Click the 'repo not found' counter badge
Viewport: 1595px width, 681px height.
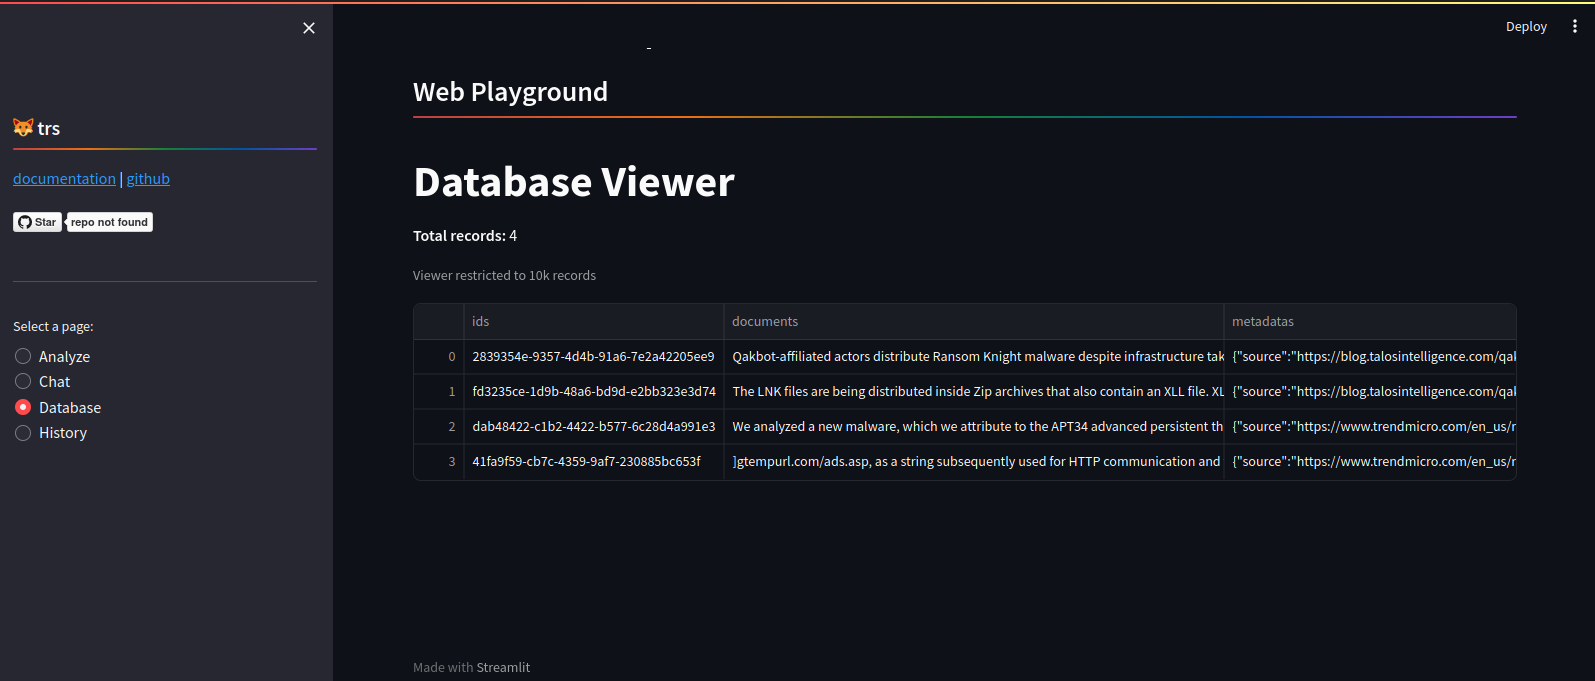[x=109, y=222]
